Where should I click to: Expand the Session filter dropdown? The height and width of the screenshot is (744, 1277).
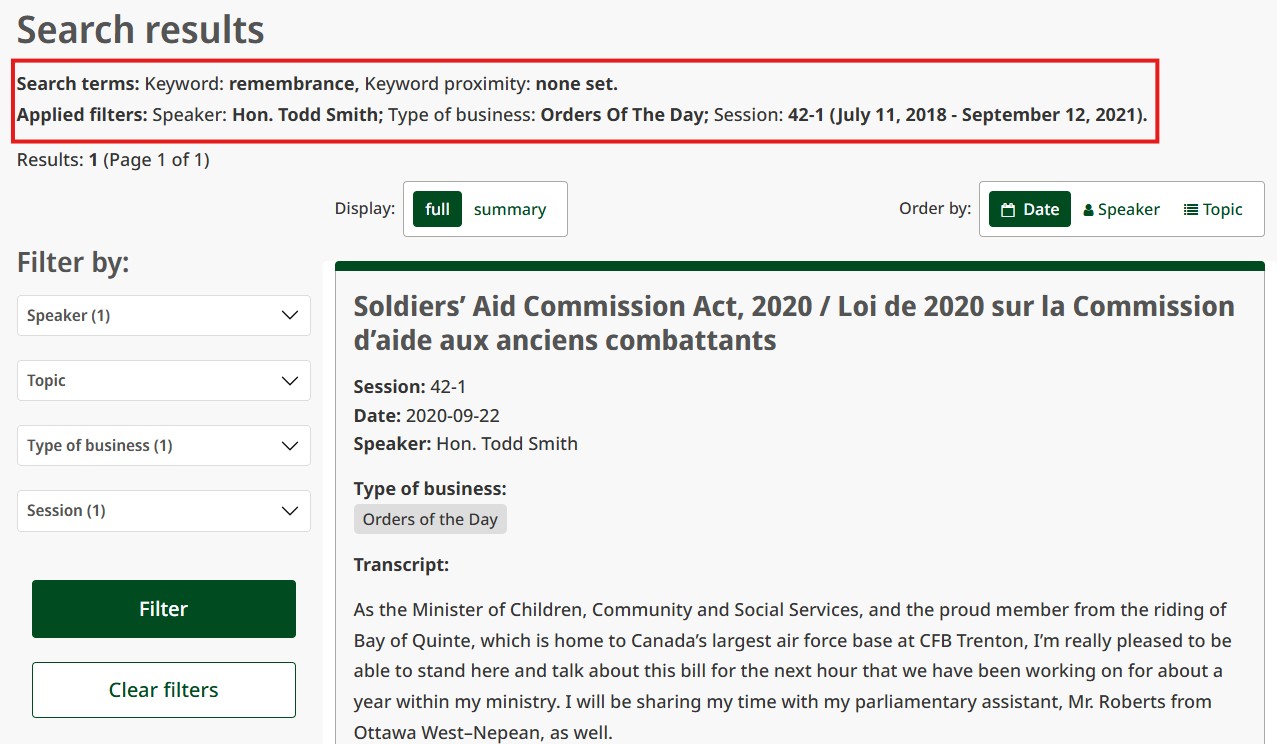tap(163, 510)
